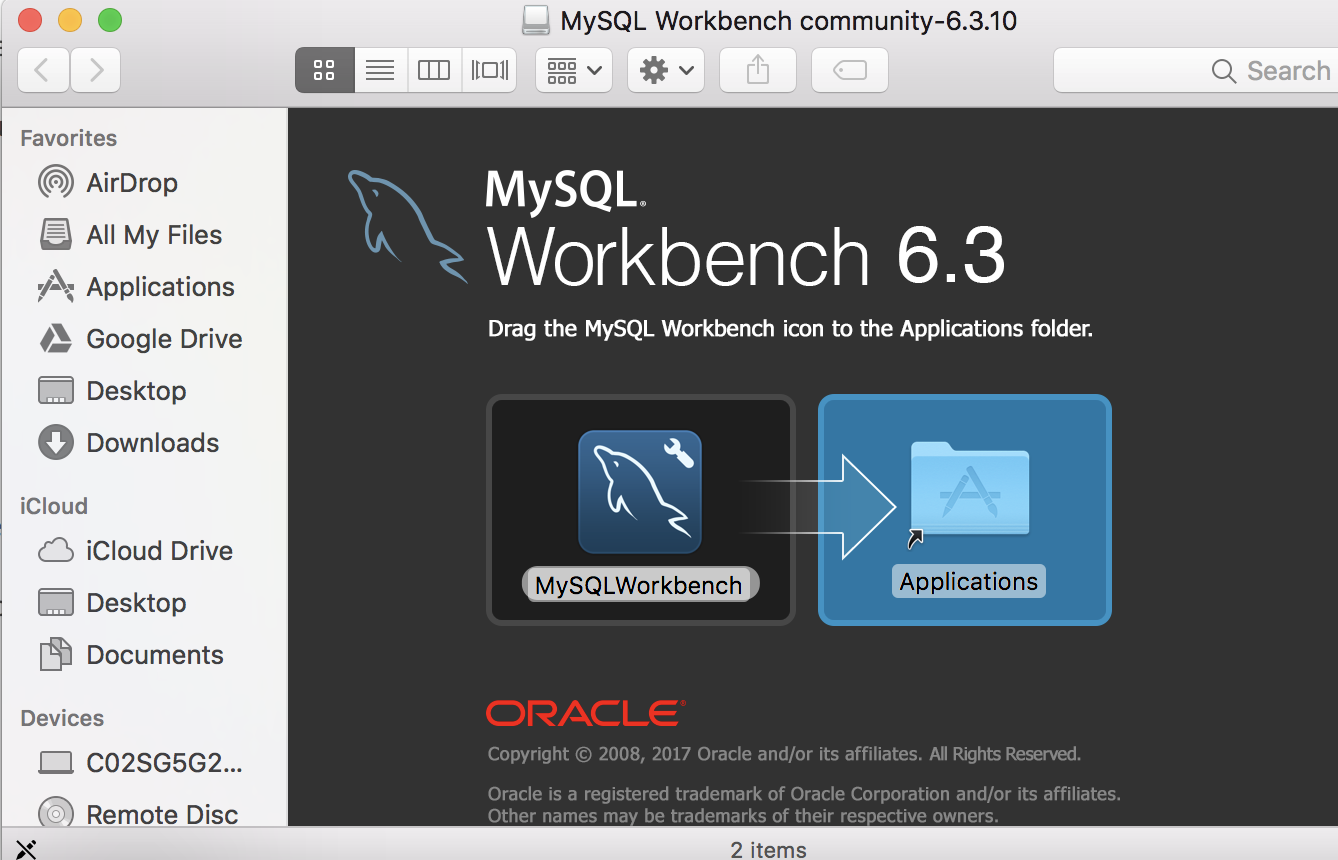
Task: Switch to list view in the toolbar
Action: point(380,70)
